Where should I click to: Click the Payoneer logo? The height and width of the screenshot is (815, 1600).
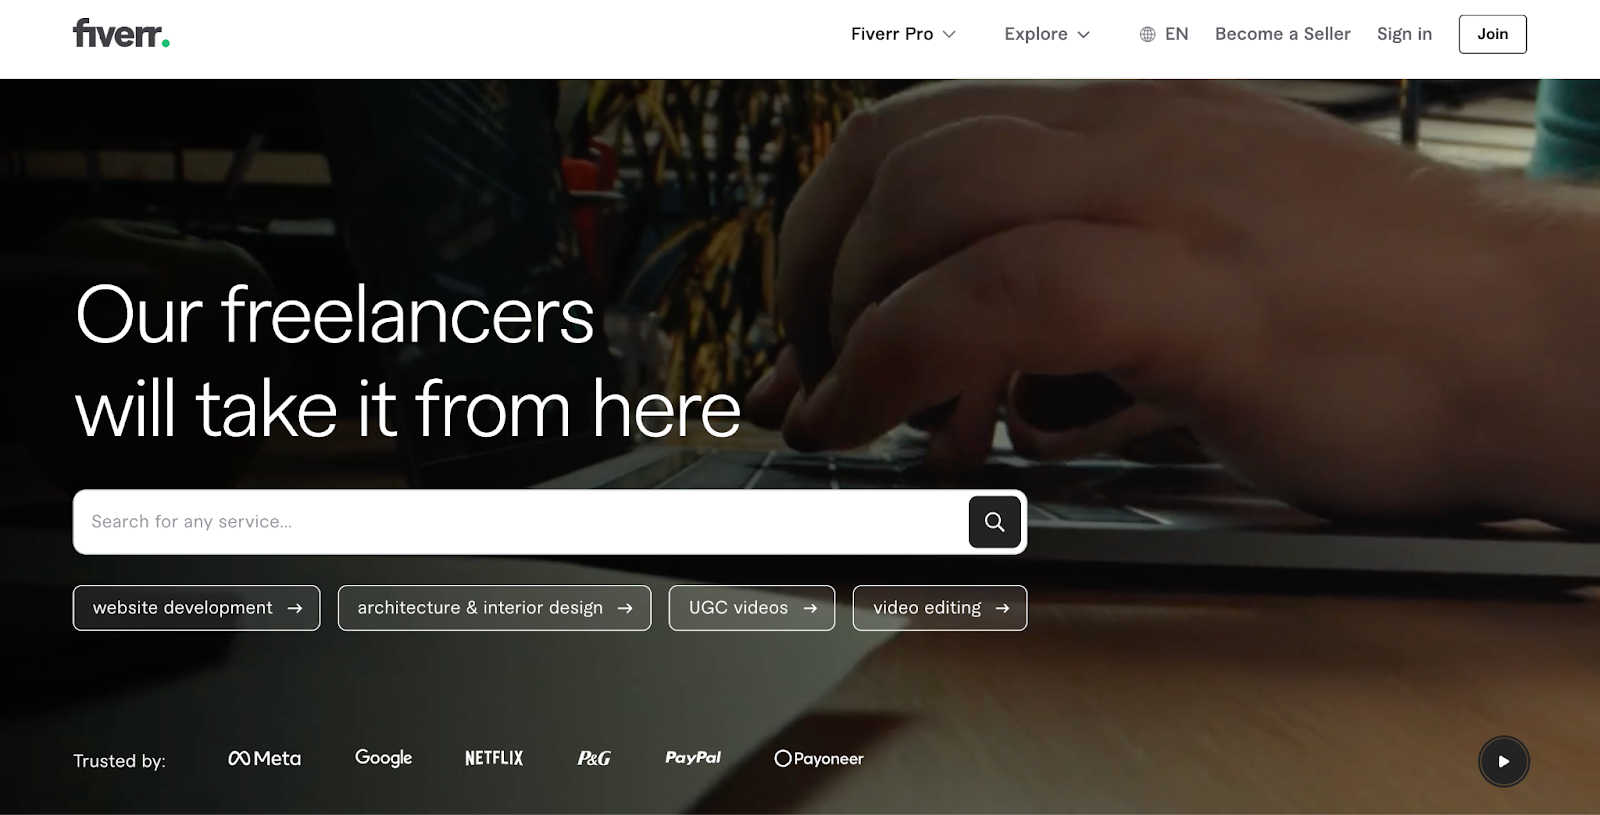pos(819,759)
